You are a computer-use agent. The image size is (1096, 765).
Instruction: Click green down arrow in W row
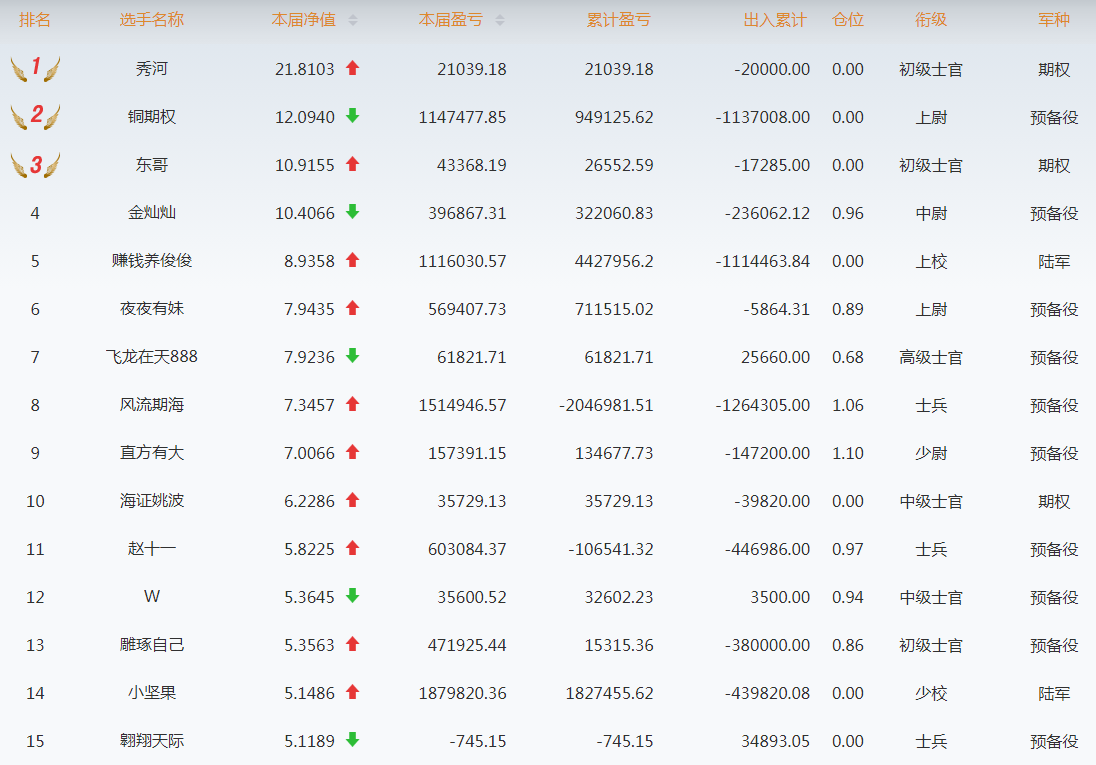click(352, 596)
